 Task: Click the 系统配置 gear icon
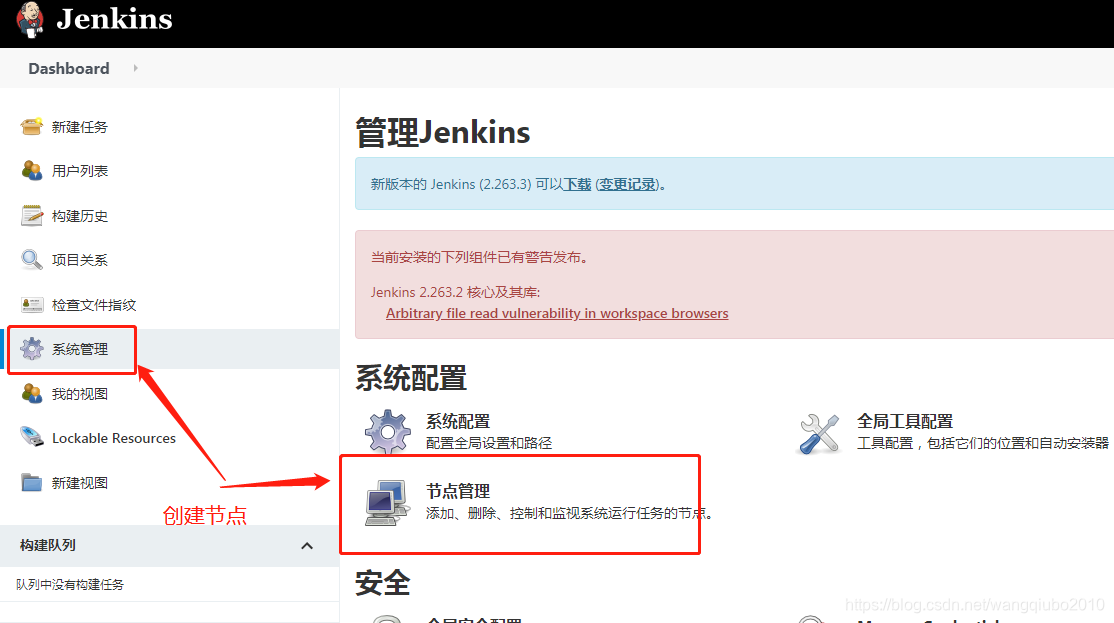click(387, 431)
